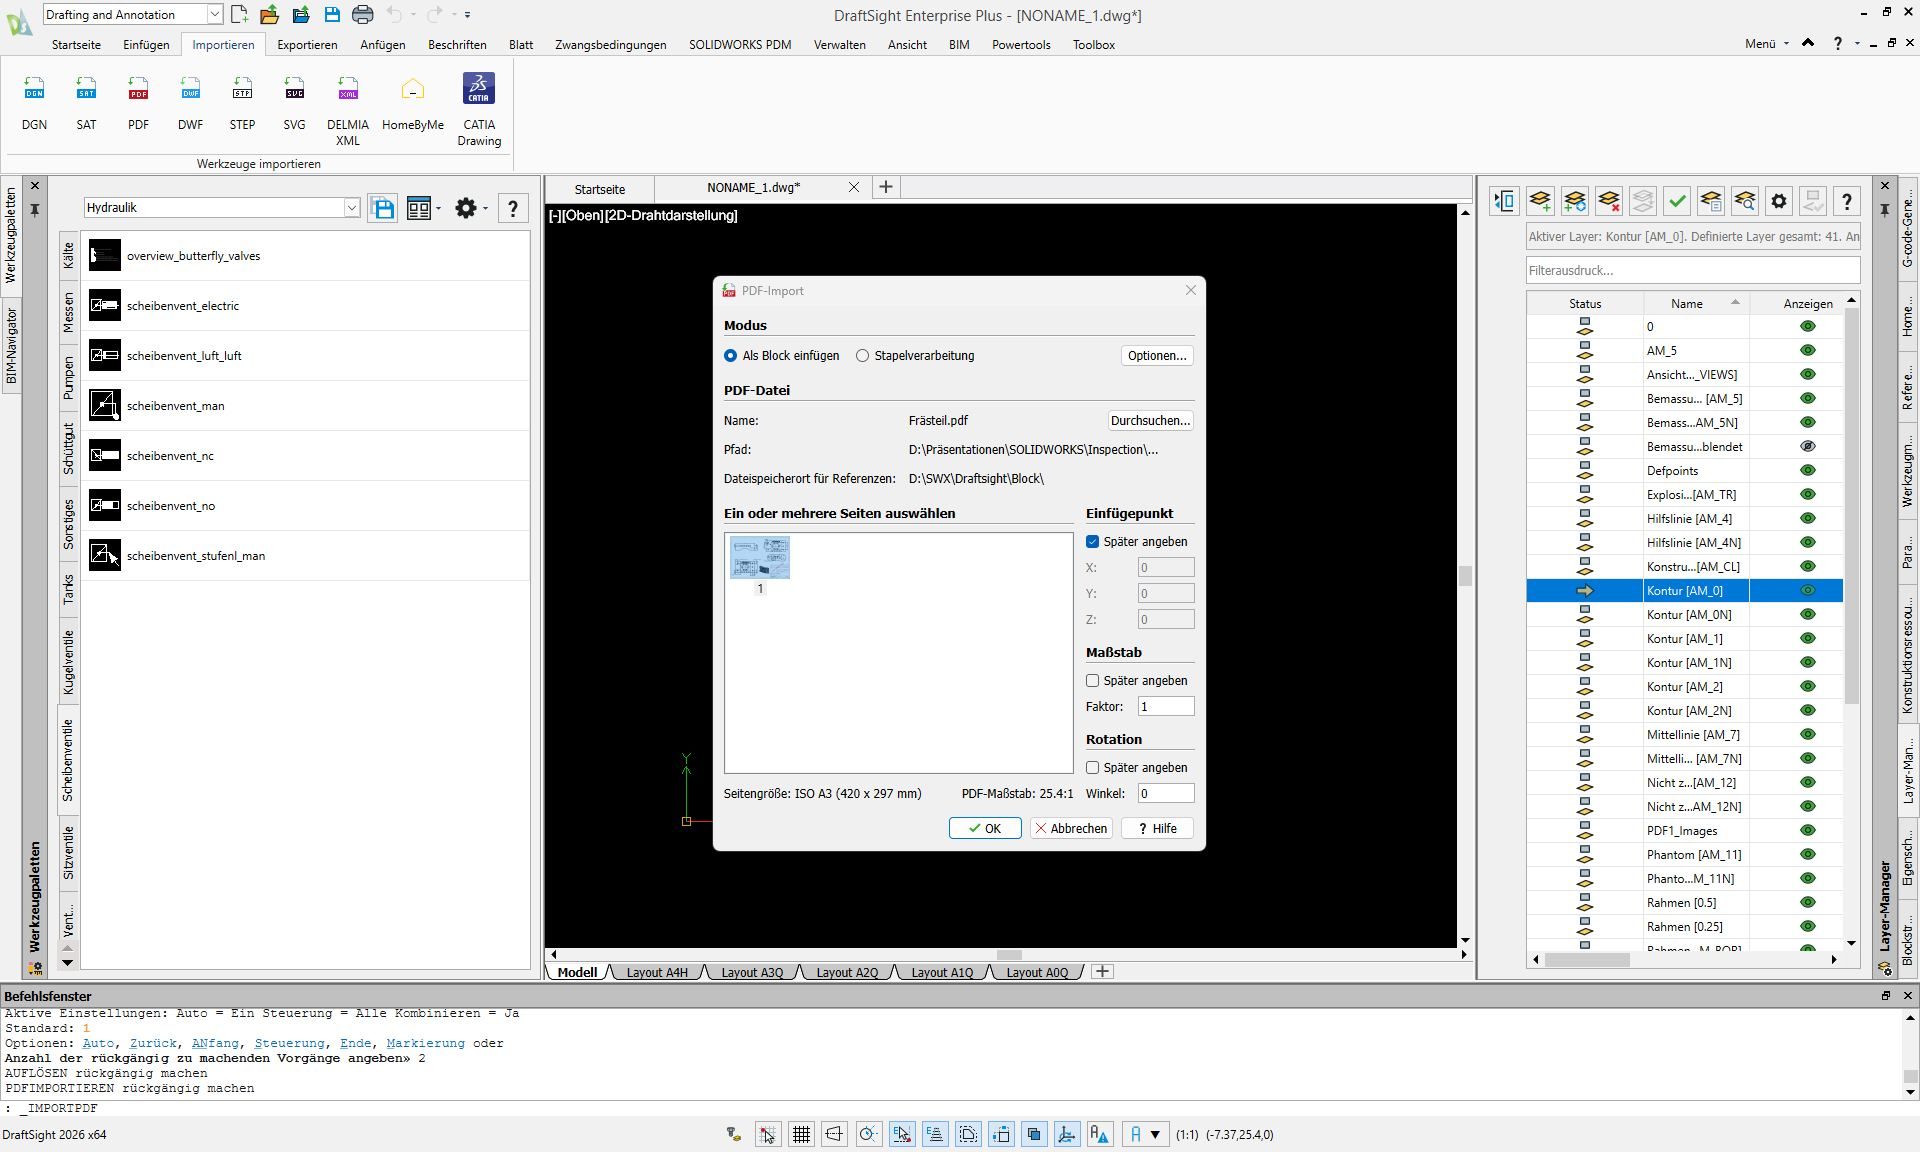
Task: Enable Maßstab Später angeben checkbox
Action: (1092, 681)
